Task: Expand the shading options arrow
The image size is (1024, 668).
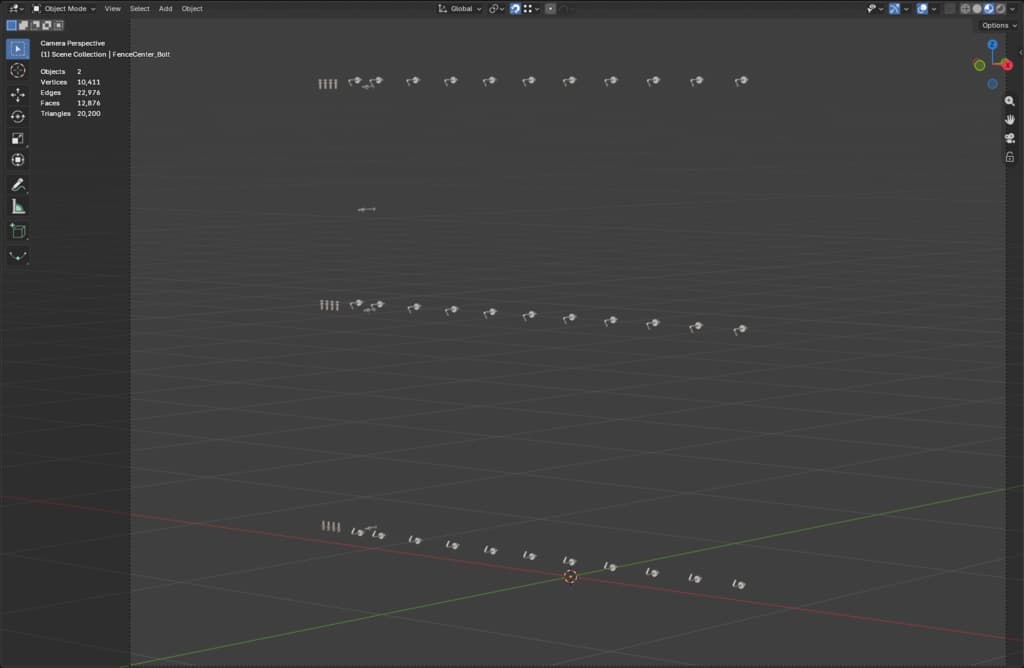Action: point(1012,8)
